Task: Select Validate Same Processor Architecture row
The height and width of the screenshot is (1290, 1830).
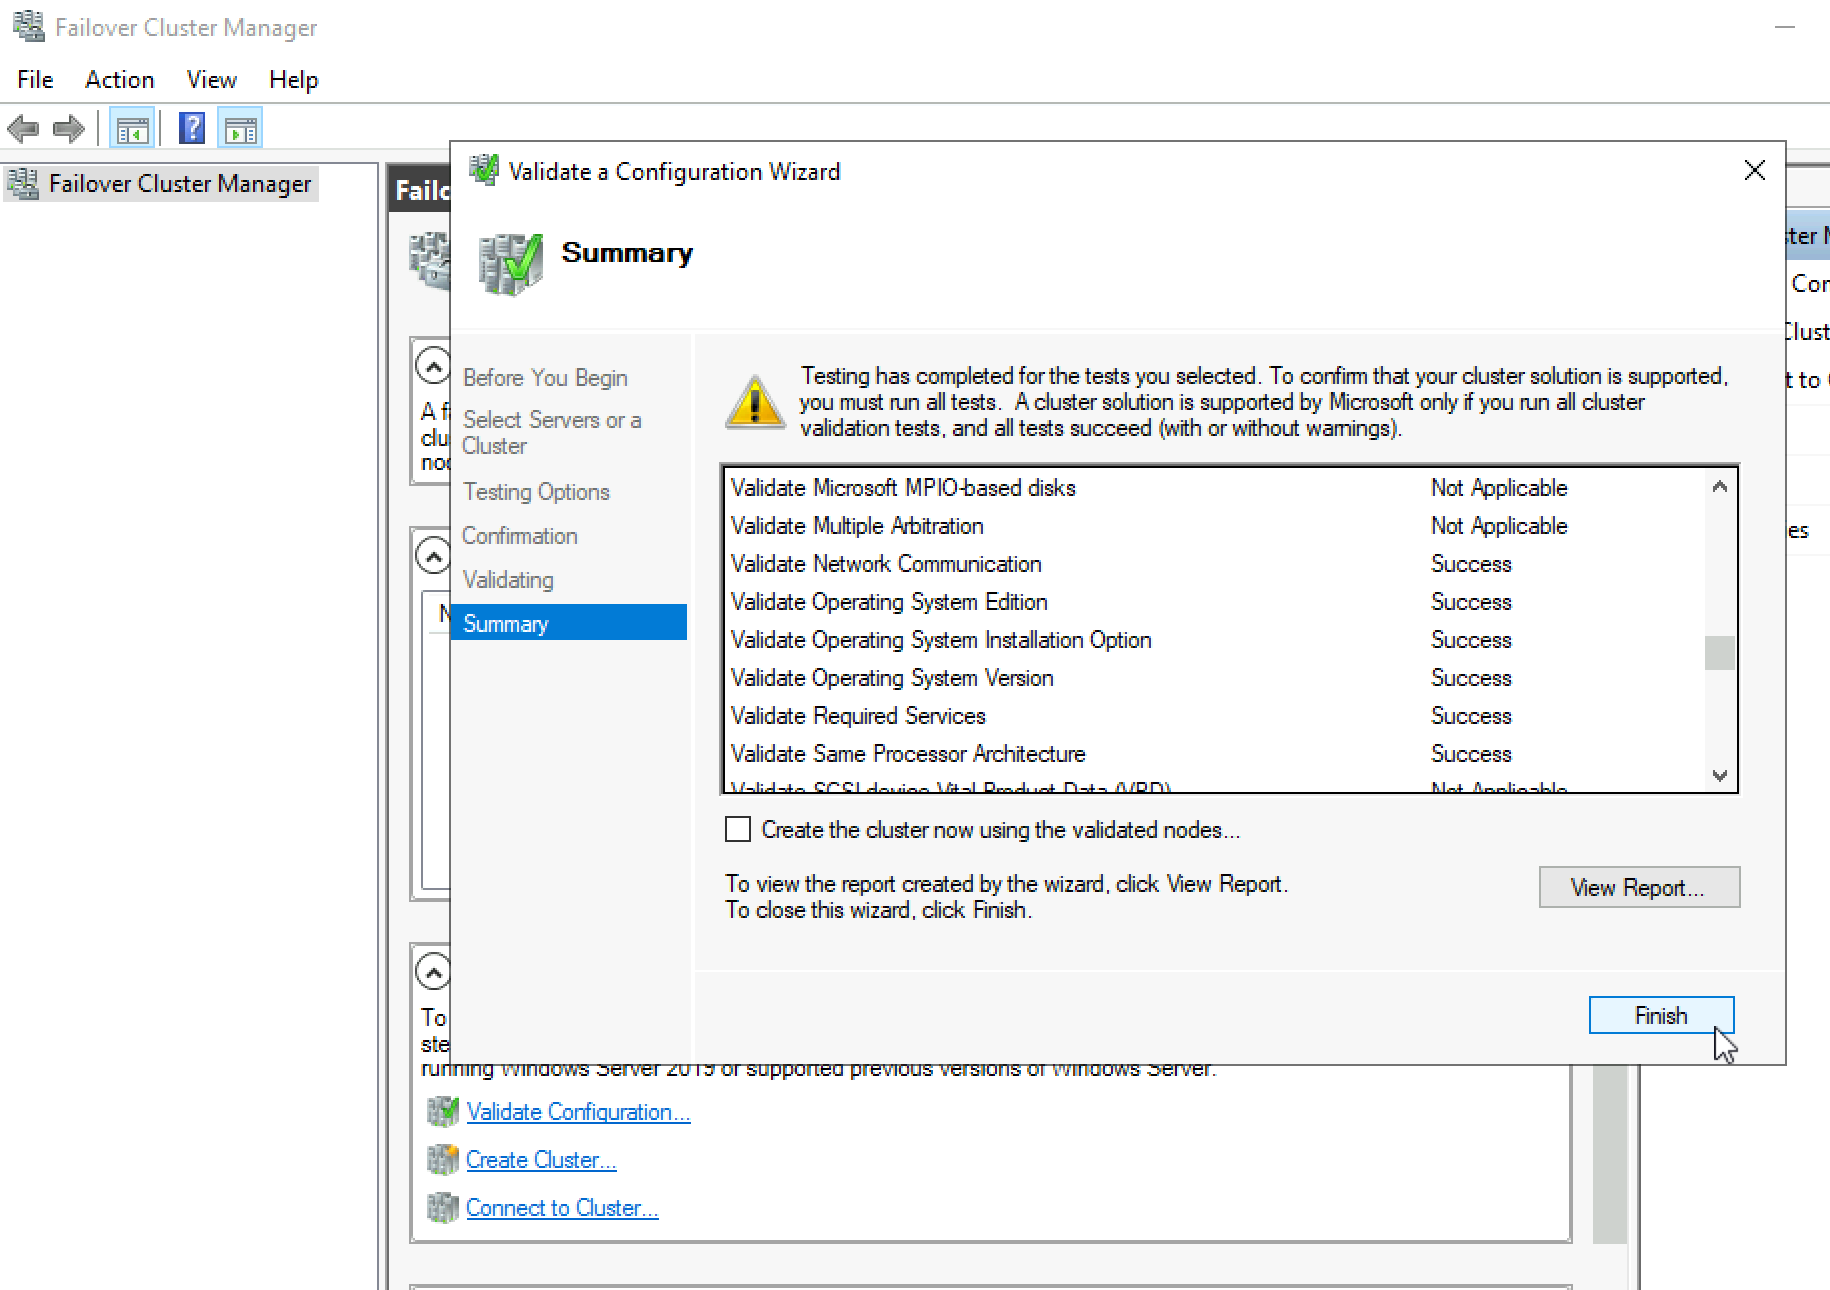Action: pos(1214,754)
